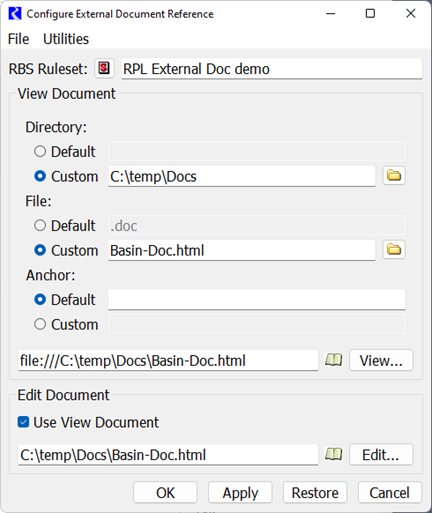This screenshot has height=513, width=432.
Task: Click the Apply button
Action: pyautogui.click(x=240, y=492)
